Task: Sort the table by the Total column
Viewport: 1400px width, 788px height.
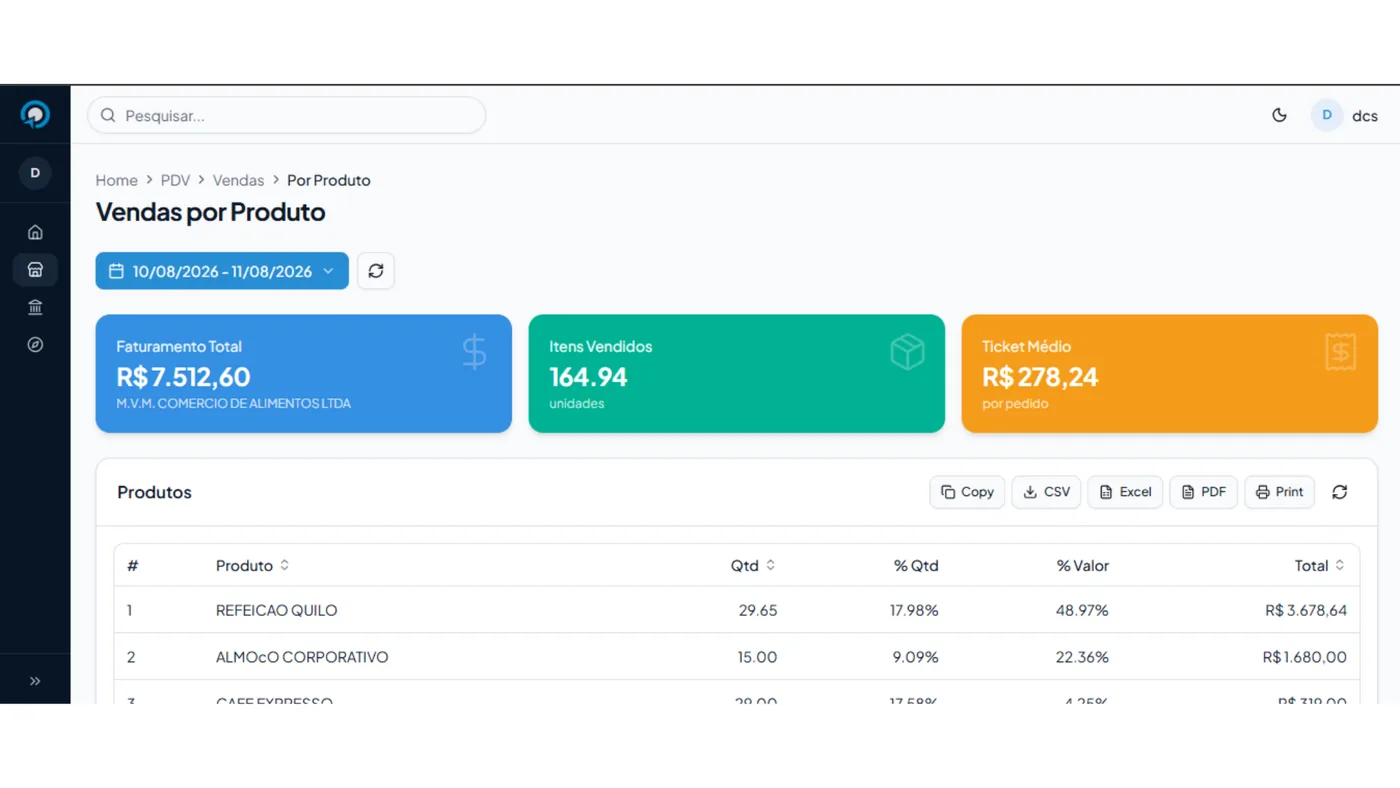Action: 1320,565
